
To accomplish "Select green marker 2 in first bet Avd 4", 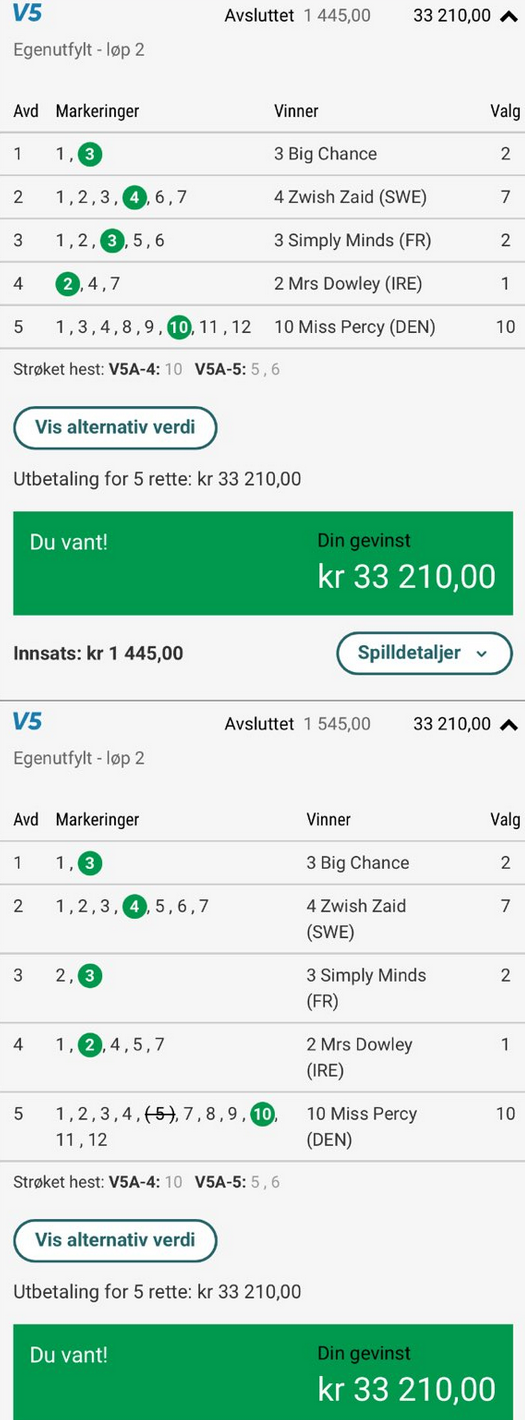I will pyautogui.click(x=68, y=284).
